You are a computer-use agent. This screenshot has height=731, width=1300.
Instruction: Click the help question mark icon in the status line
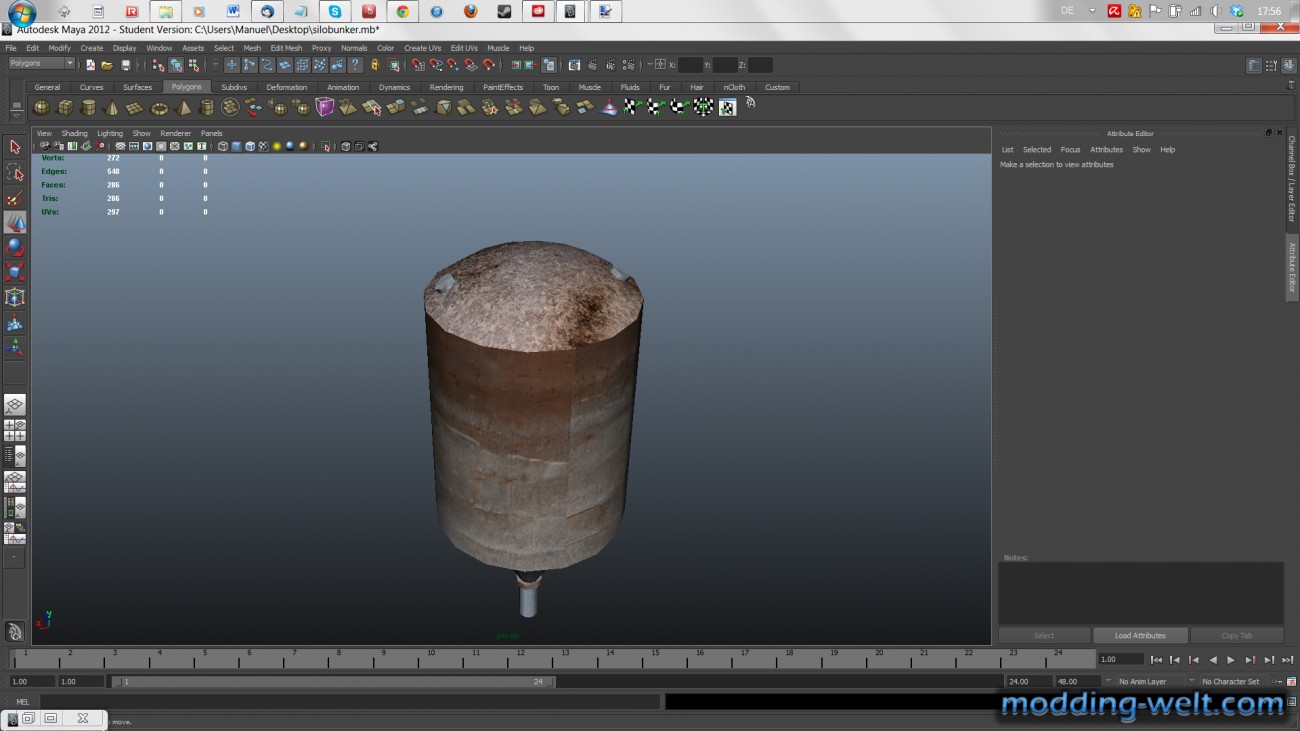coord(355,65)
